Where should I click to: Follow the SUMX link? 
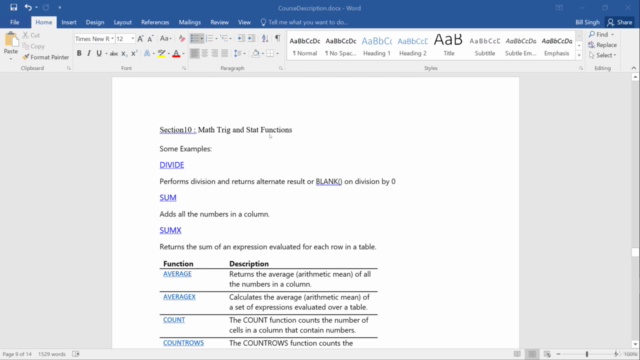point(170,230)
